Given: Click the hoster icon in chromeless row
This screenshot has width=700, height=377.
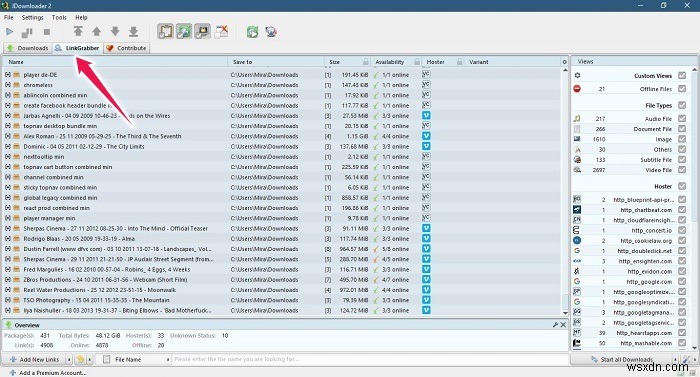Looking at the screenshot, I should [x=426, y=85].
